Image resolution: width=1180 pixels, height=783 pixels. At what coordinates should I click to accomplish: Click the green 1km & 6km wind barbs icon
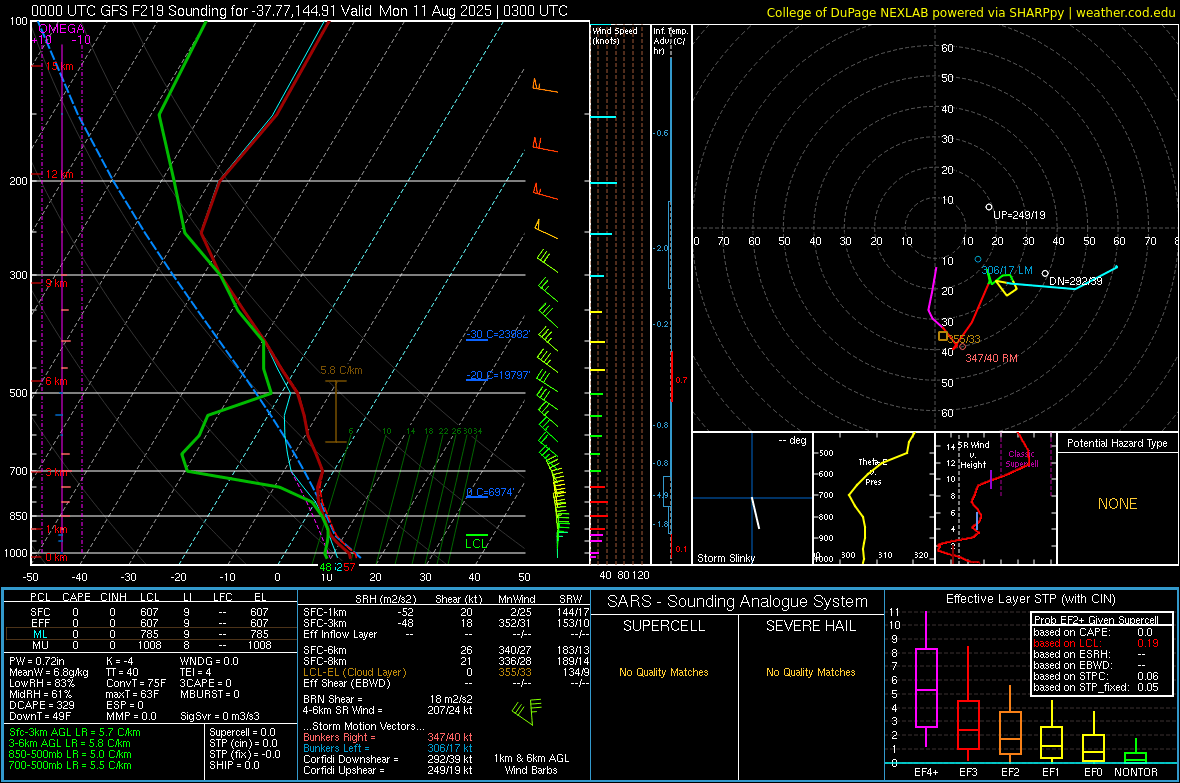pyautogui.click(x=527, y=711)
